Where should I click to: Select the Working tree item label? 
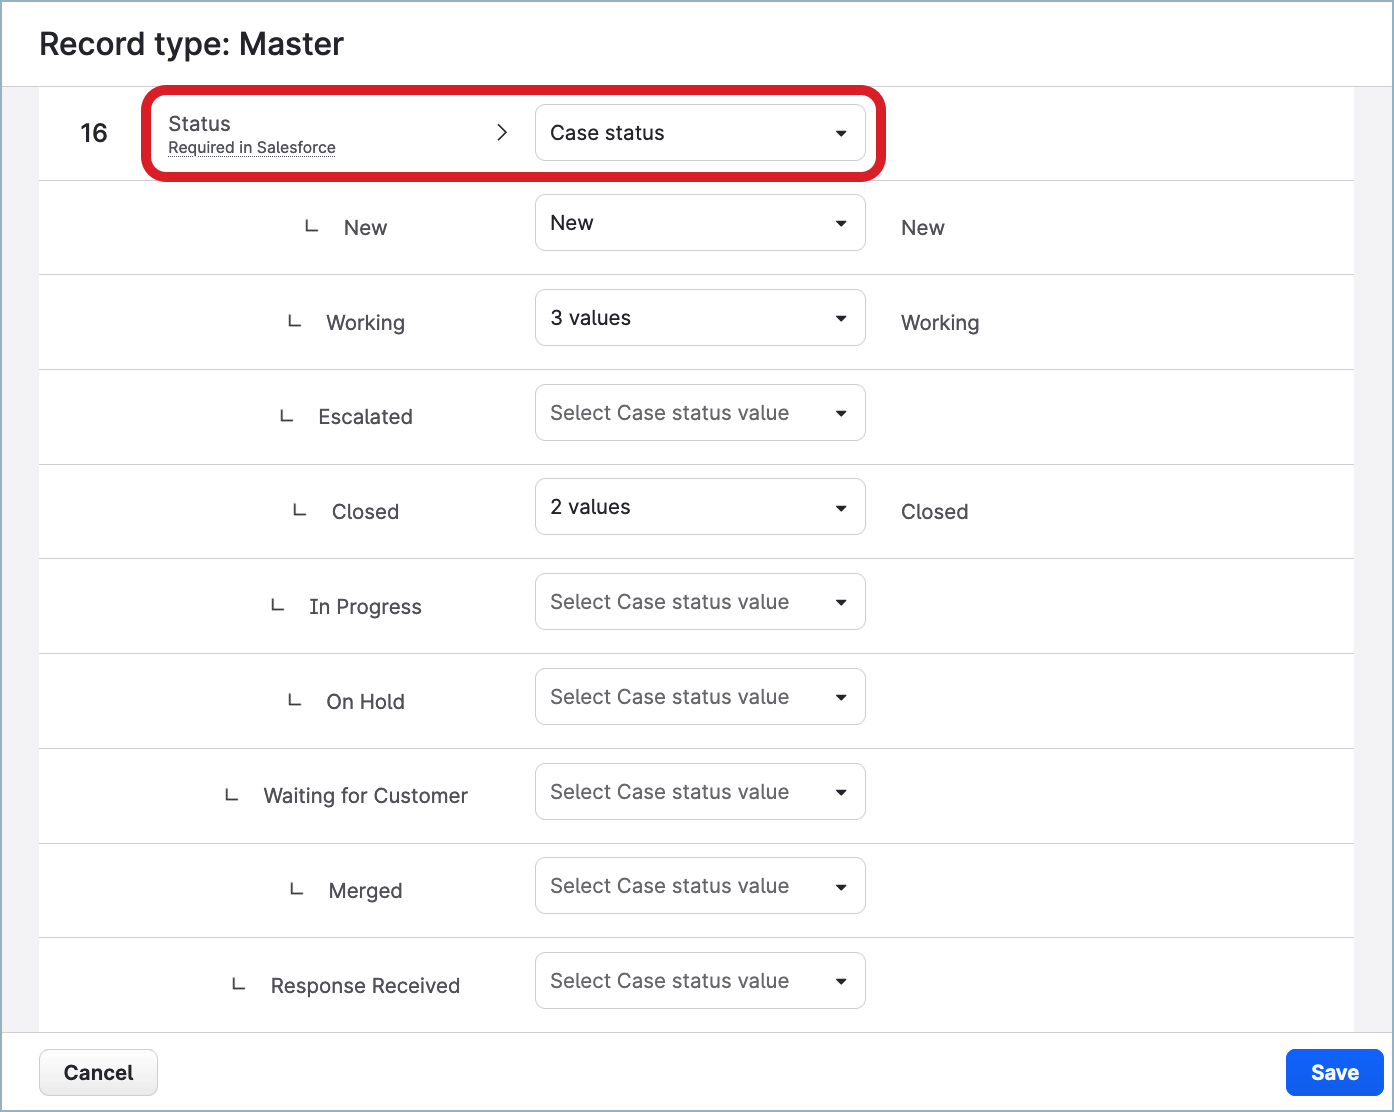click(x=365, y=322)
